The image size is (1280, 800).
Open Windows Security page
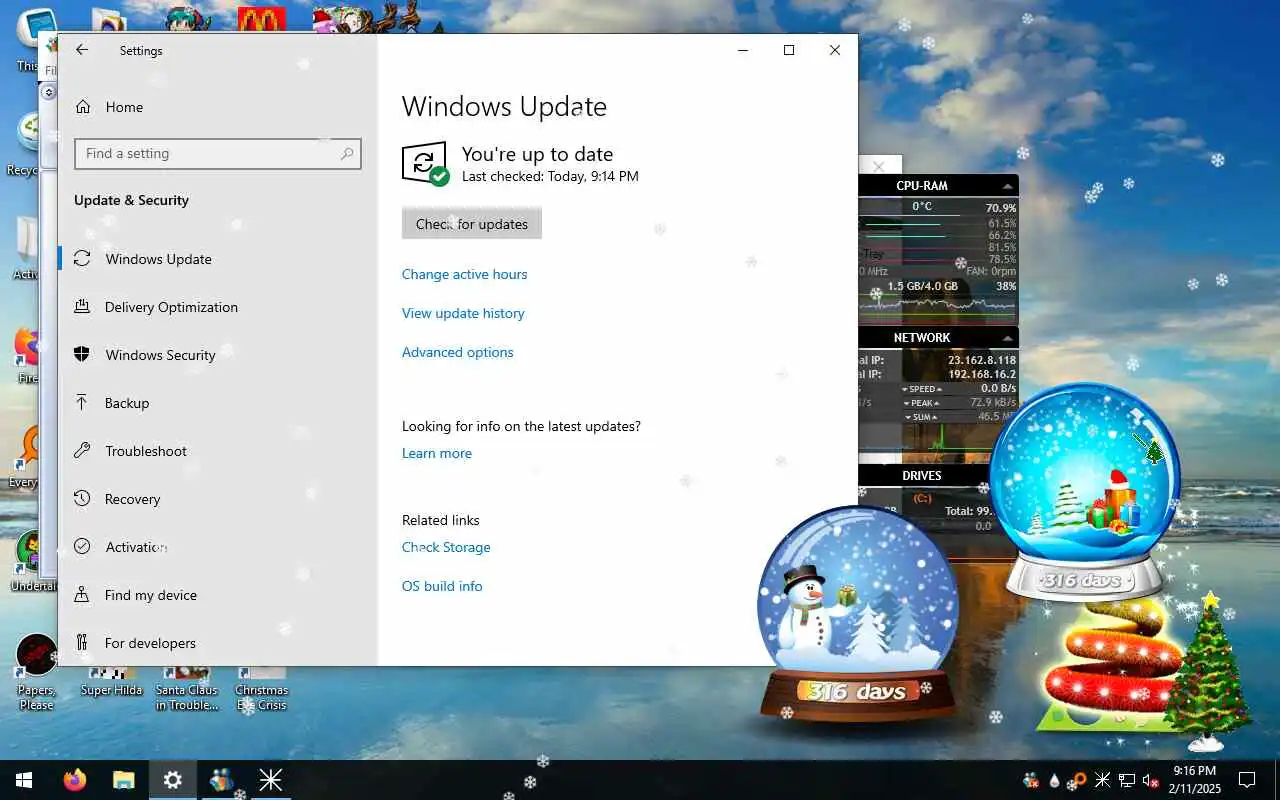coord(160,355)
